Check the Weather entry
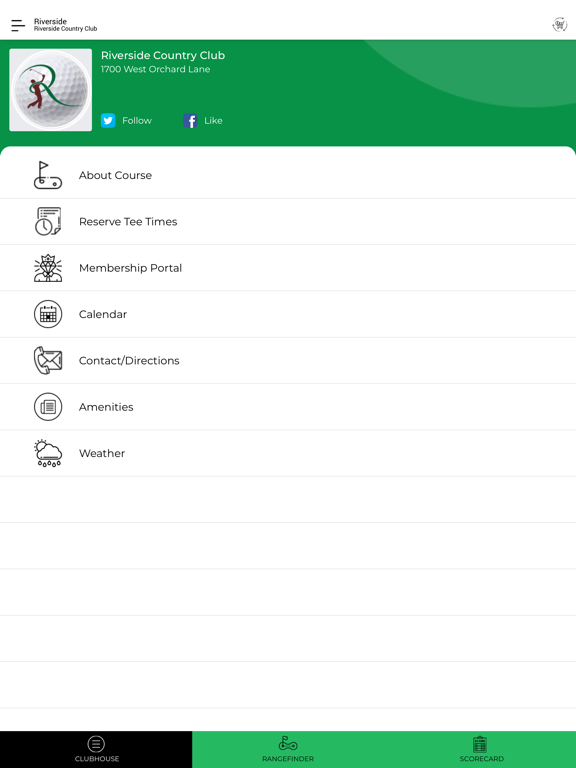The image size is (576, 768). (288, 453)
